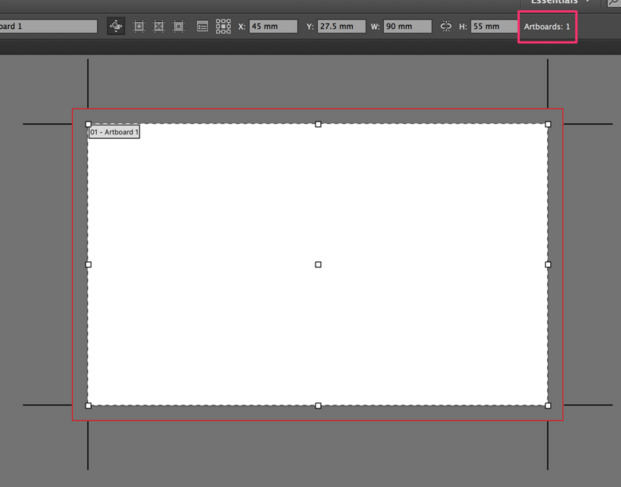Click the X position field (45 mm)
Image resolution: width=621 pixels, height=487 pixels.
pos(273,27)
